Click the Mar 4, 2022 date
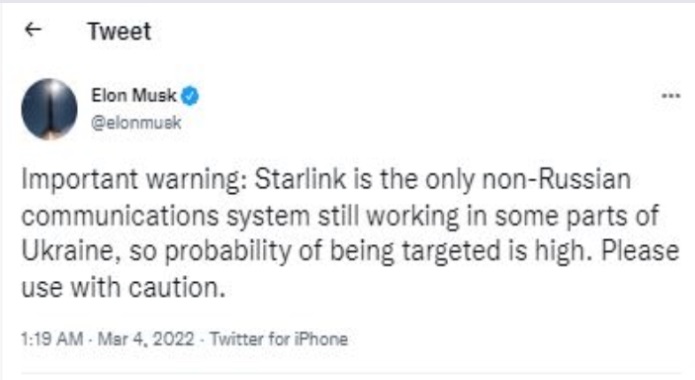The image size is (695, 380). coord(146,339)
